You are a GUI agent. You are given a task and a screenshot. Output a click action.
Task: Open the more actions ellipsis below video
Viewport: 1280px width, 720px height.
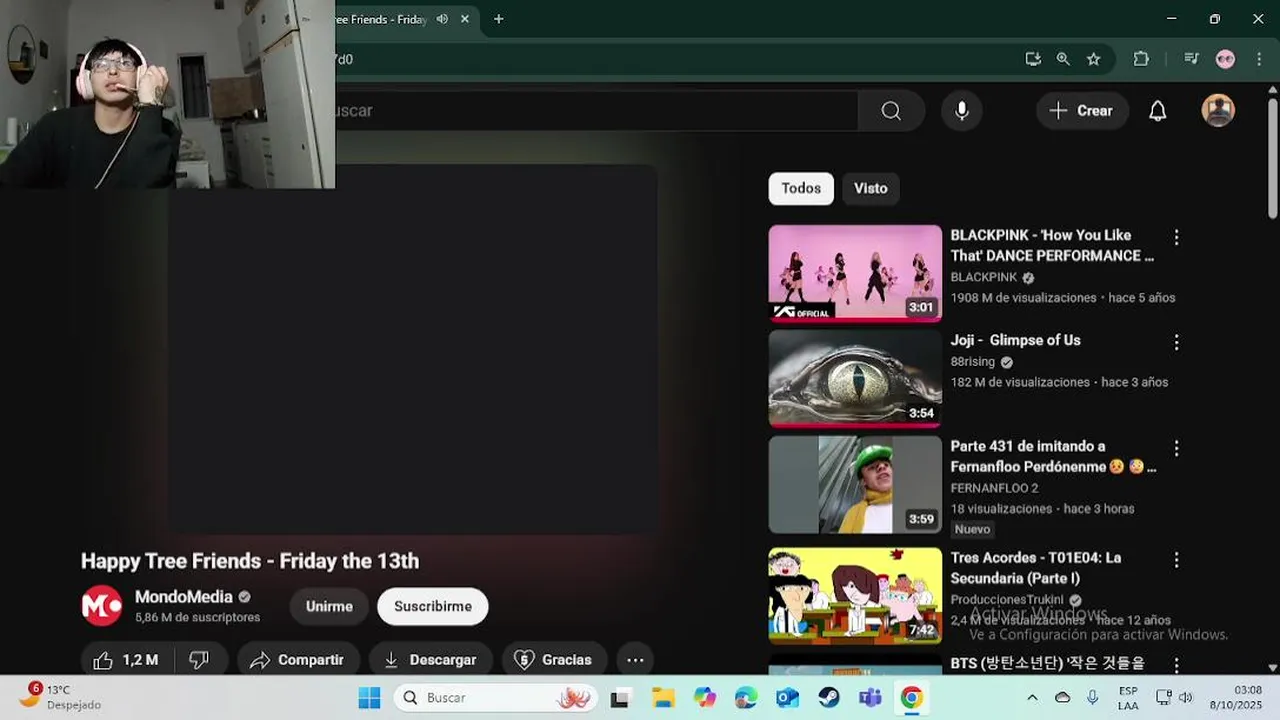(635, 660)
